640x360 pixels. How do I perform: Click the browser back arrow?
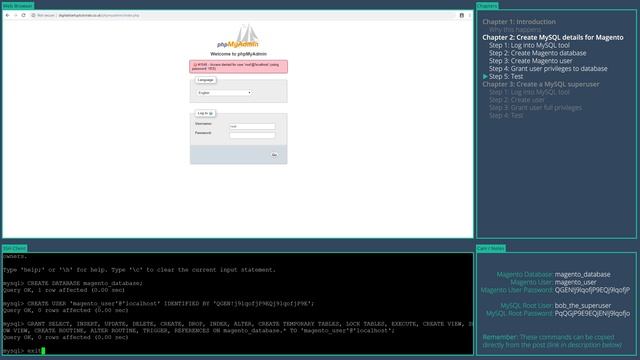click(7, 15)
